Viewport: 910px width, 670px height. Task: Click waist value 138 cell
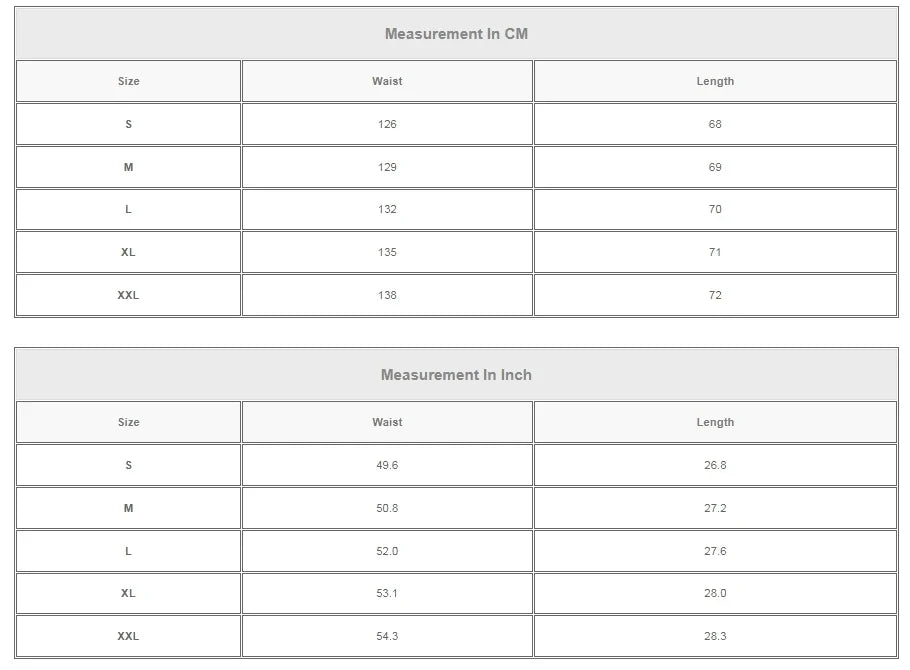point(387,295)
